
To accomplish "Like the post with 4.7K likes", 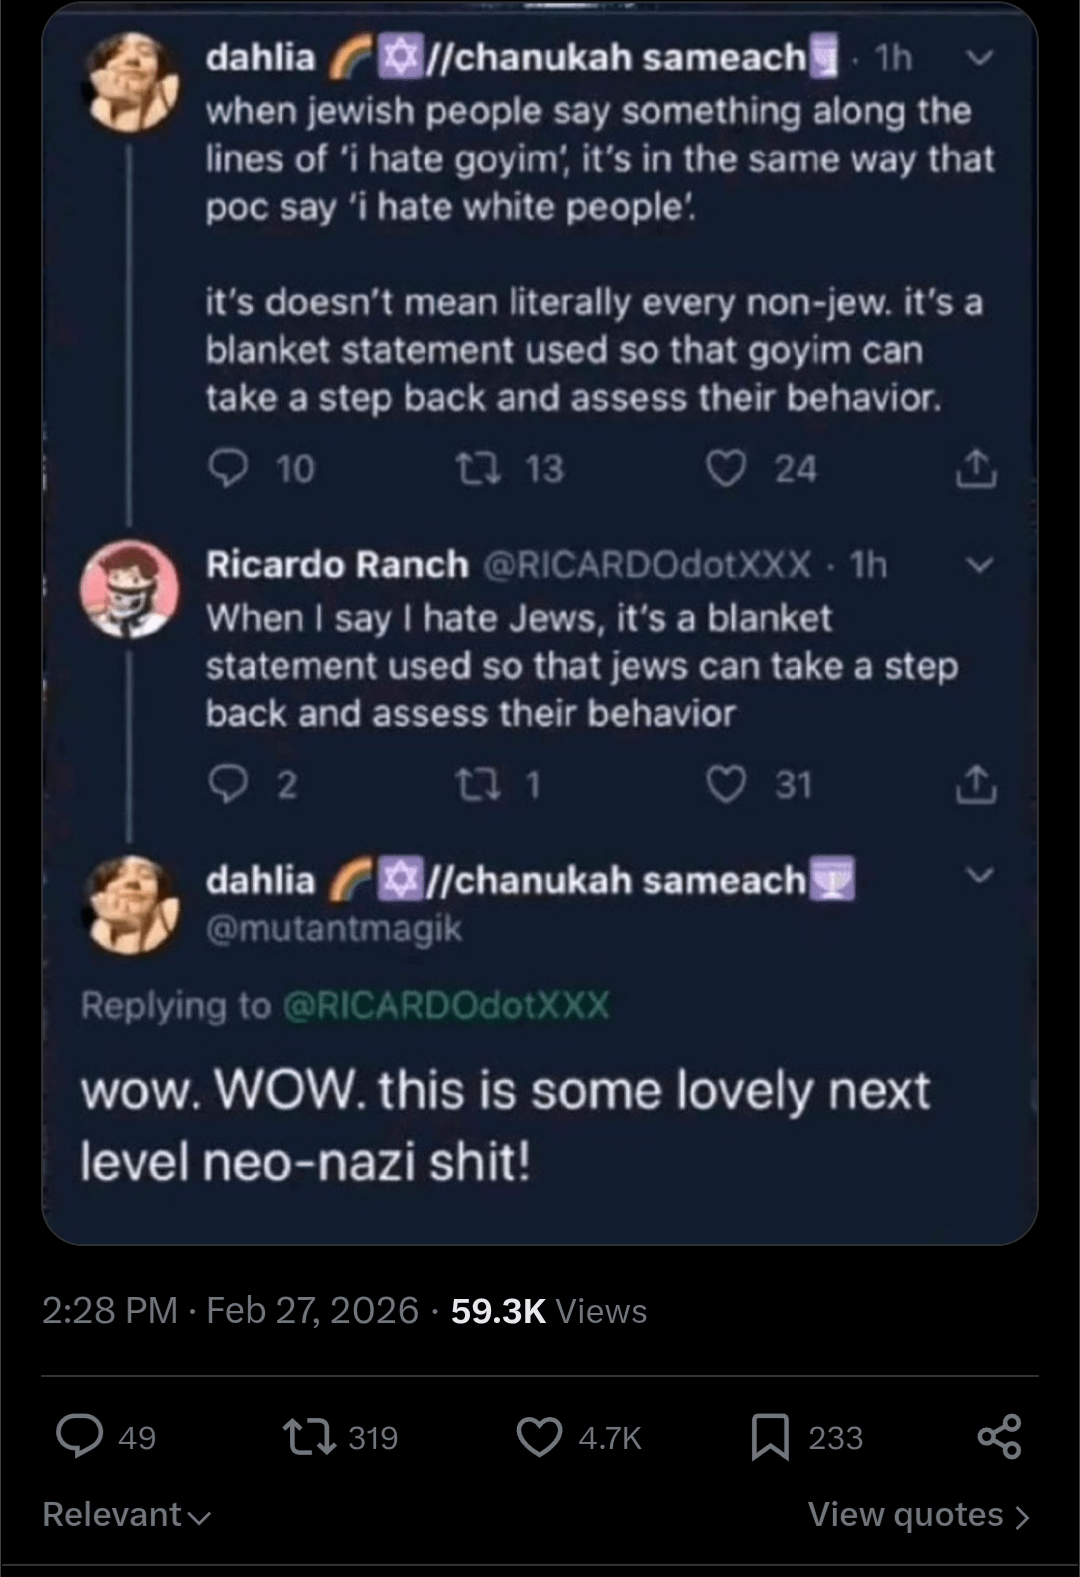I will [540, 1437].
